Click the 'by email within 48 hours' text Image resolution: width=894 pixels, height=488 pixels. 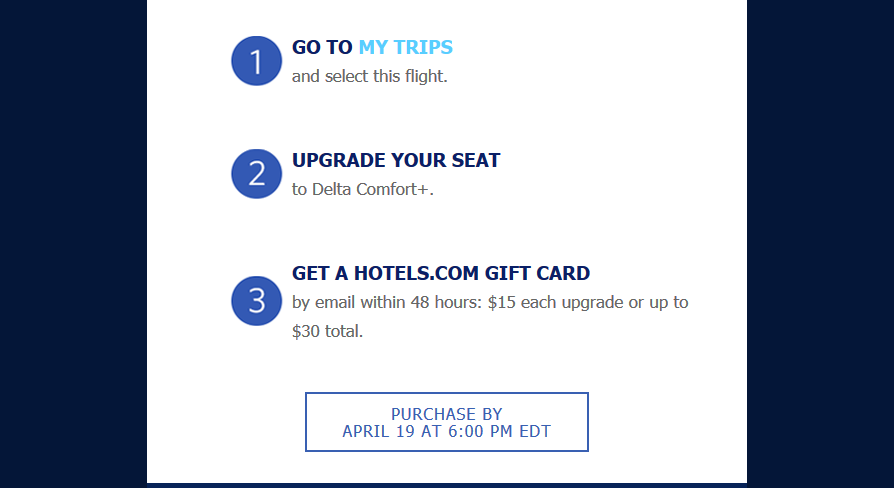[387, 302]
